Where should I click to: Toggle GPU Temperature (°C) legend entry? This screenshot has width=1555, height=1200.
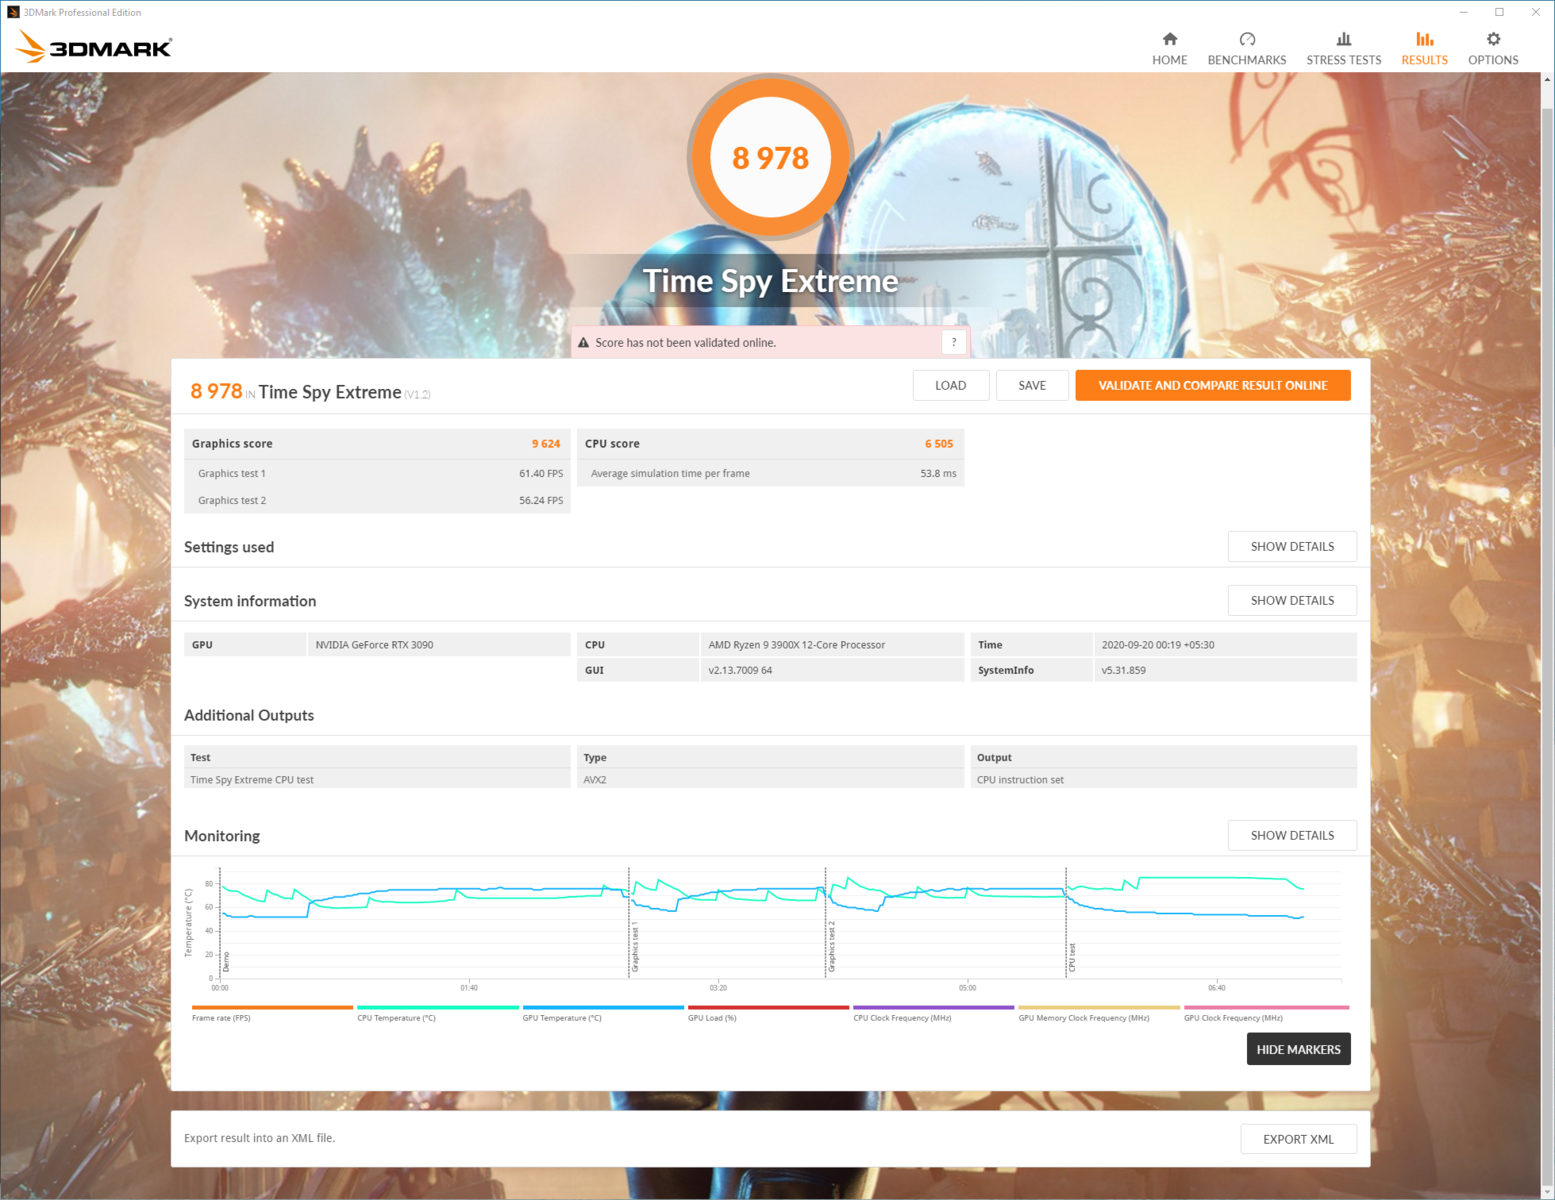(603, 1014)
